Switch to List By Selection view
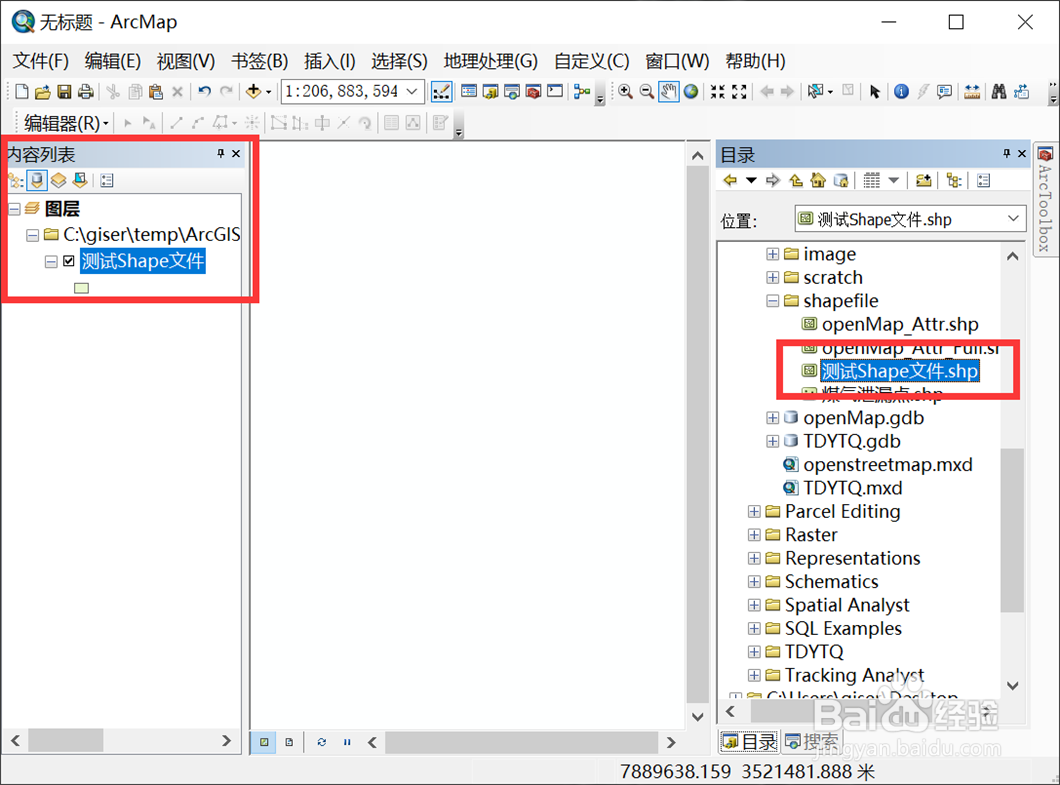 [x=80, y=181]
